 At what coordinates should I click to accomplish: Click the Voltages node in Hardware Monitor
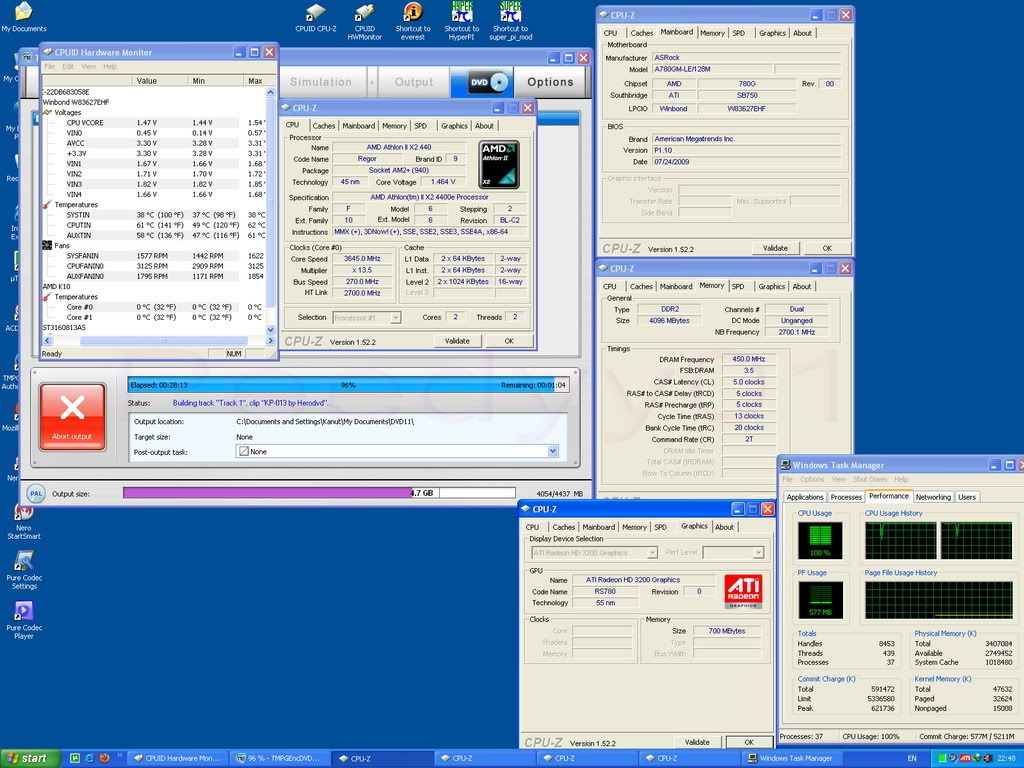(x=67, y=112)
